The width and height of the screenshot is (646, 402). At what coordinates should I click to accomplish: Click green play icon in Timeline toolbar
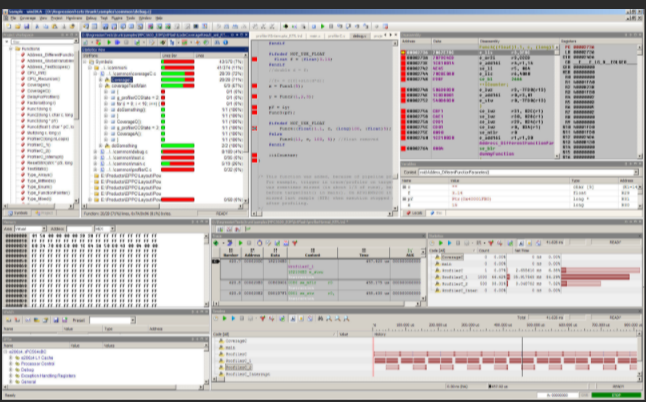coord(225,318)
